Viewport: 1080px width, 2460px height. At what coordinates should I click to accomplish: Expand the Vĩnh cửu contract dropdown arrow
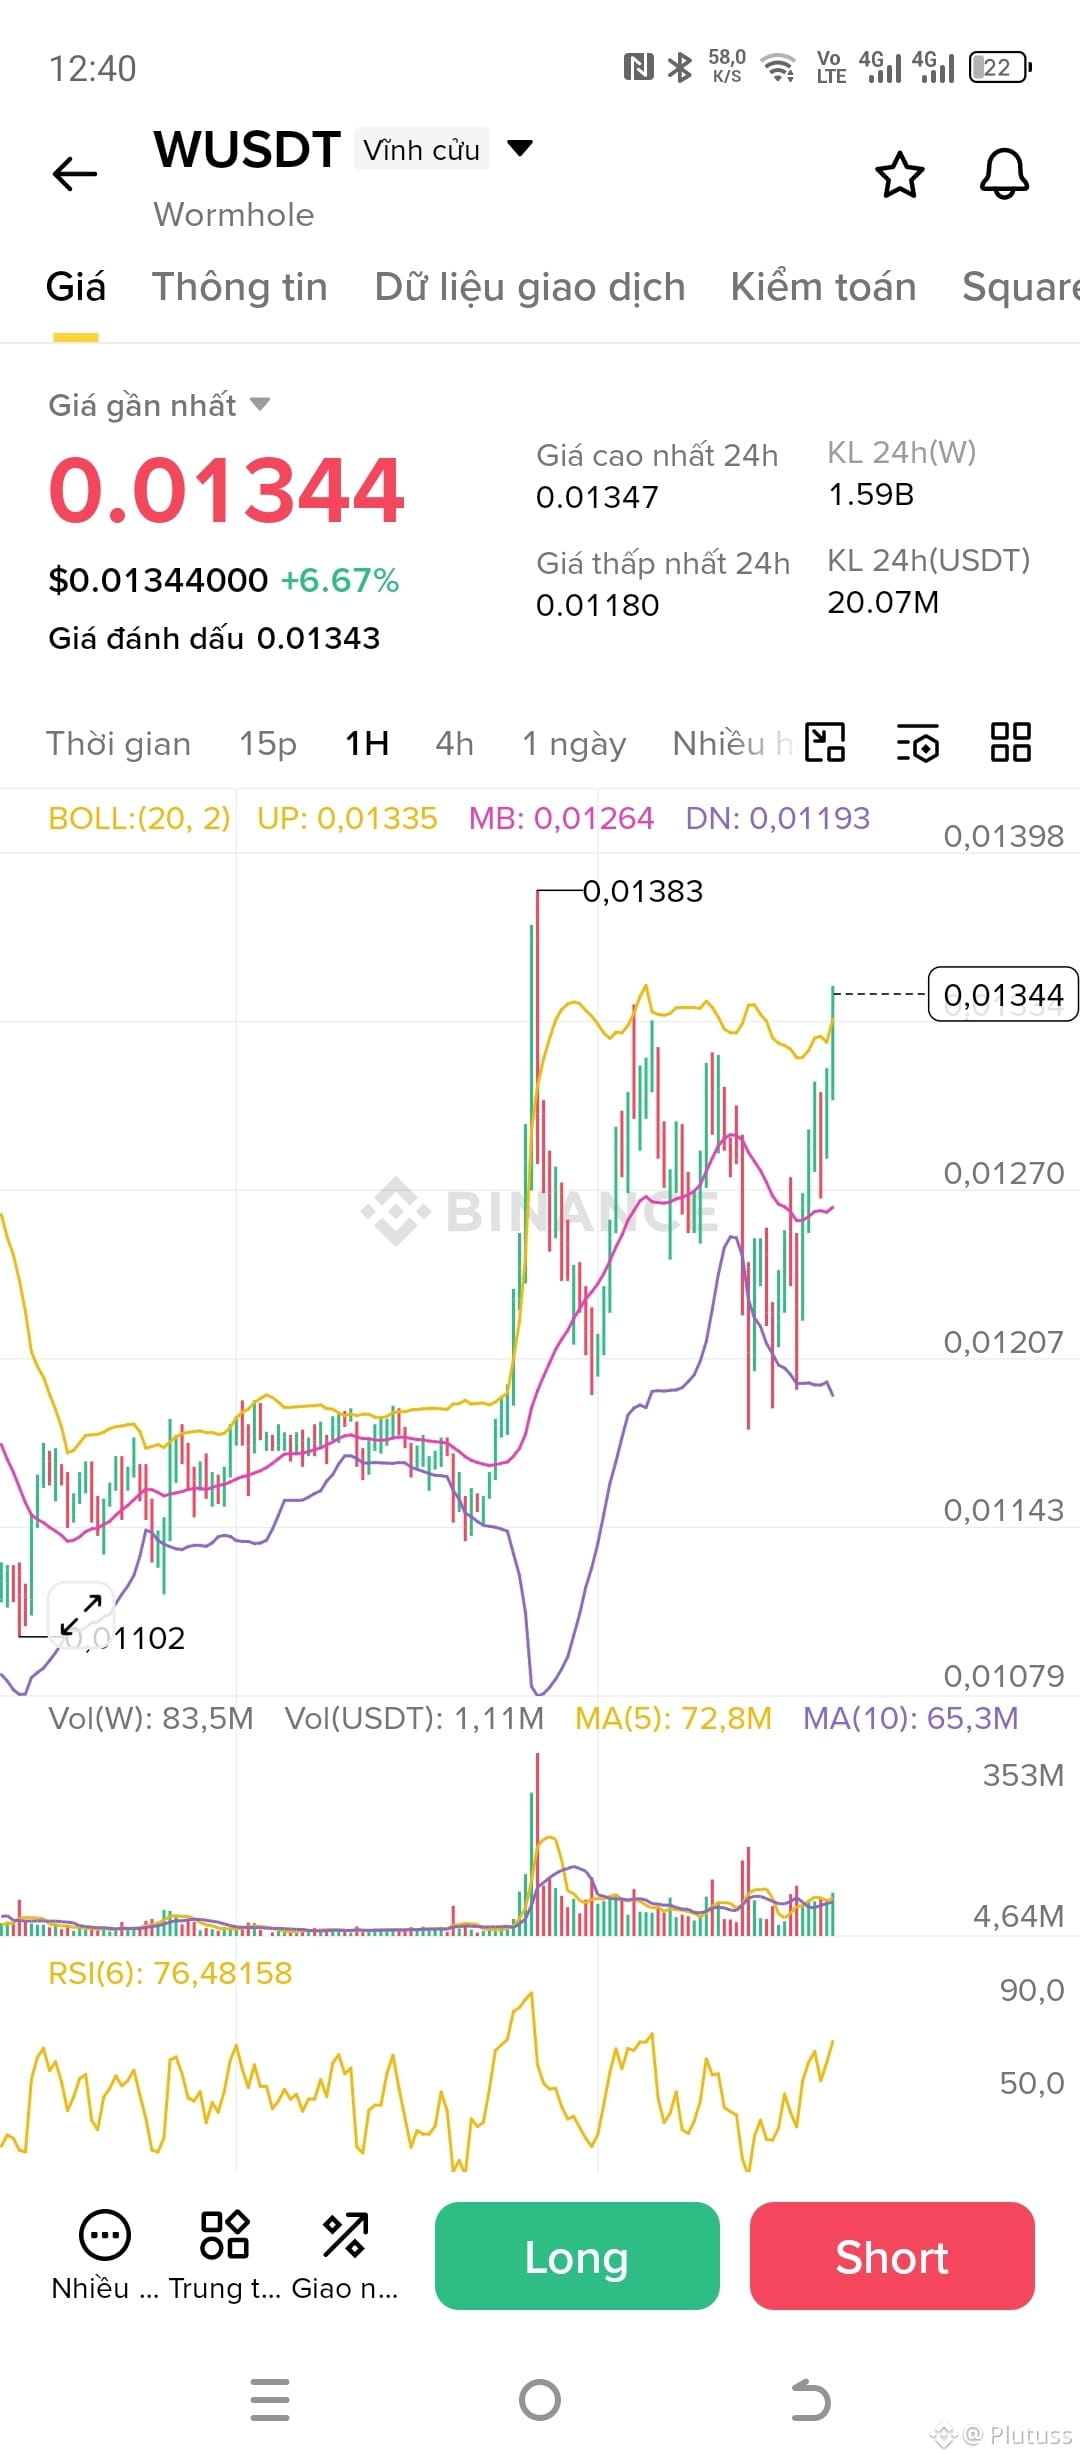(520, 149)
